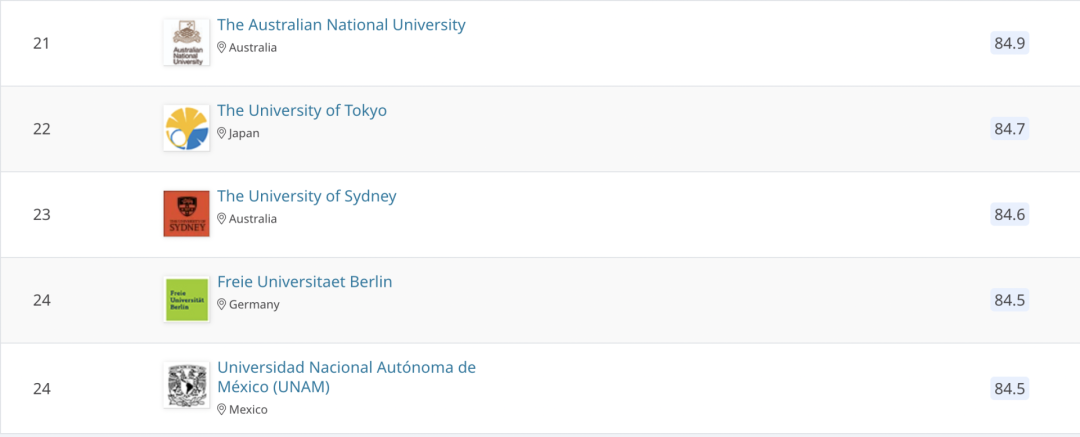Click the orange University of Sydney logo
1080x437 pixels.
pos(187,214)
